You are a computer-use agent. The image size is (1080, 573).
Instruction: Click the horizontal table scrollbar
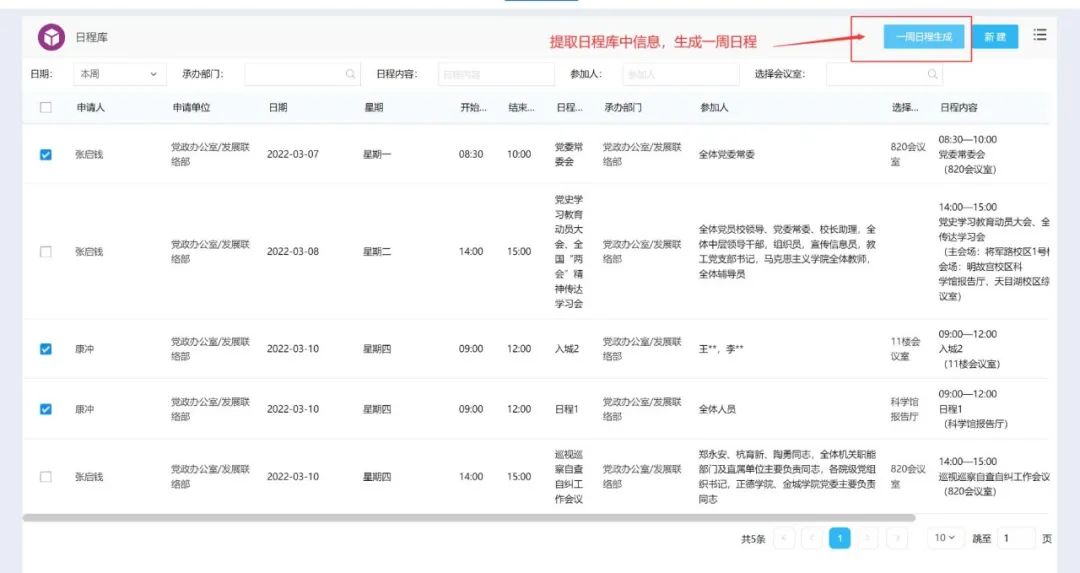(468, 517)
